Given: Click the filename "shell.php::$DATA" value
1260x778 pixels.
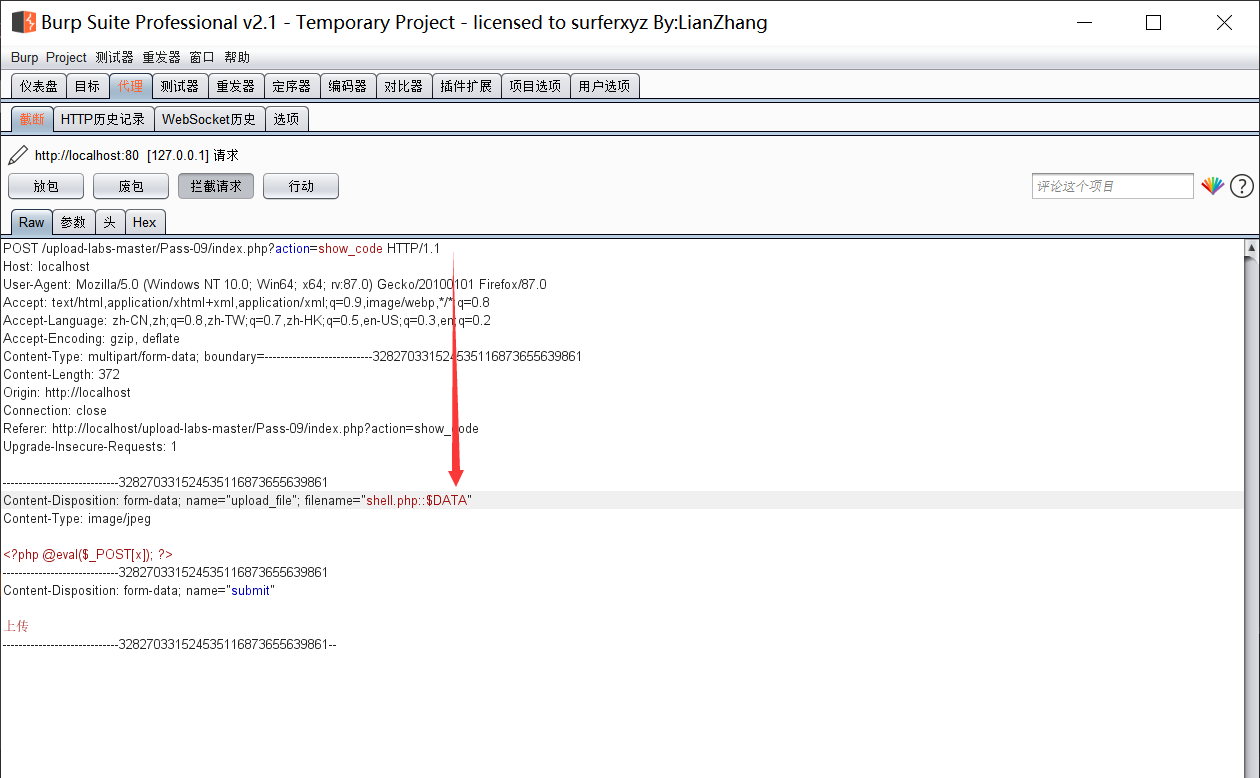Looking at the screenshot, I should point(416,500).
